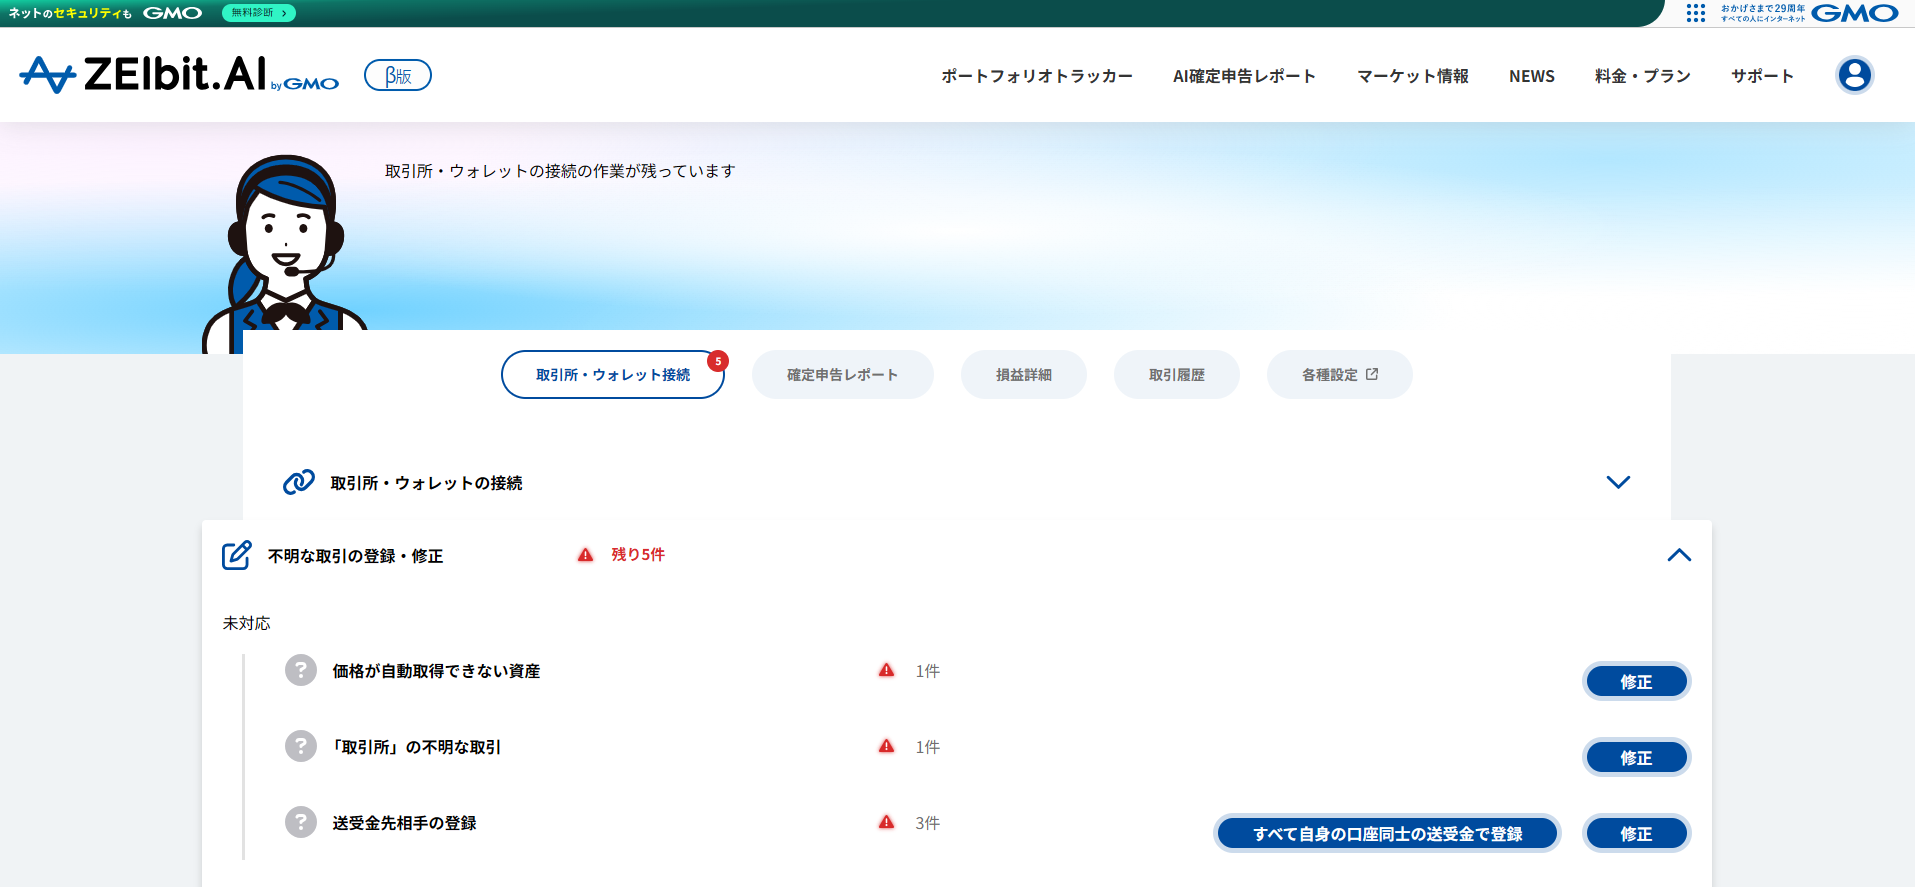The height and width of the screenshot is (887, 1915).
Task: Click 3件 count in 送受金先相手 row
Action: (927, 823)
